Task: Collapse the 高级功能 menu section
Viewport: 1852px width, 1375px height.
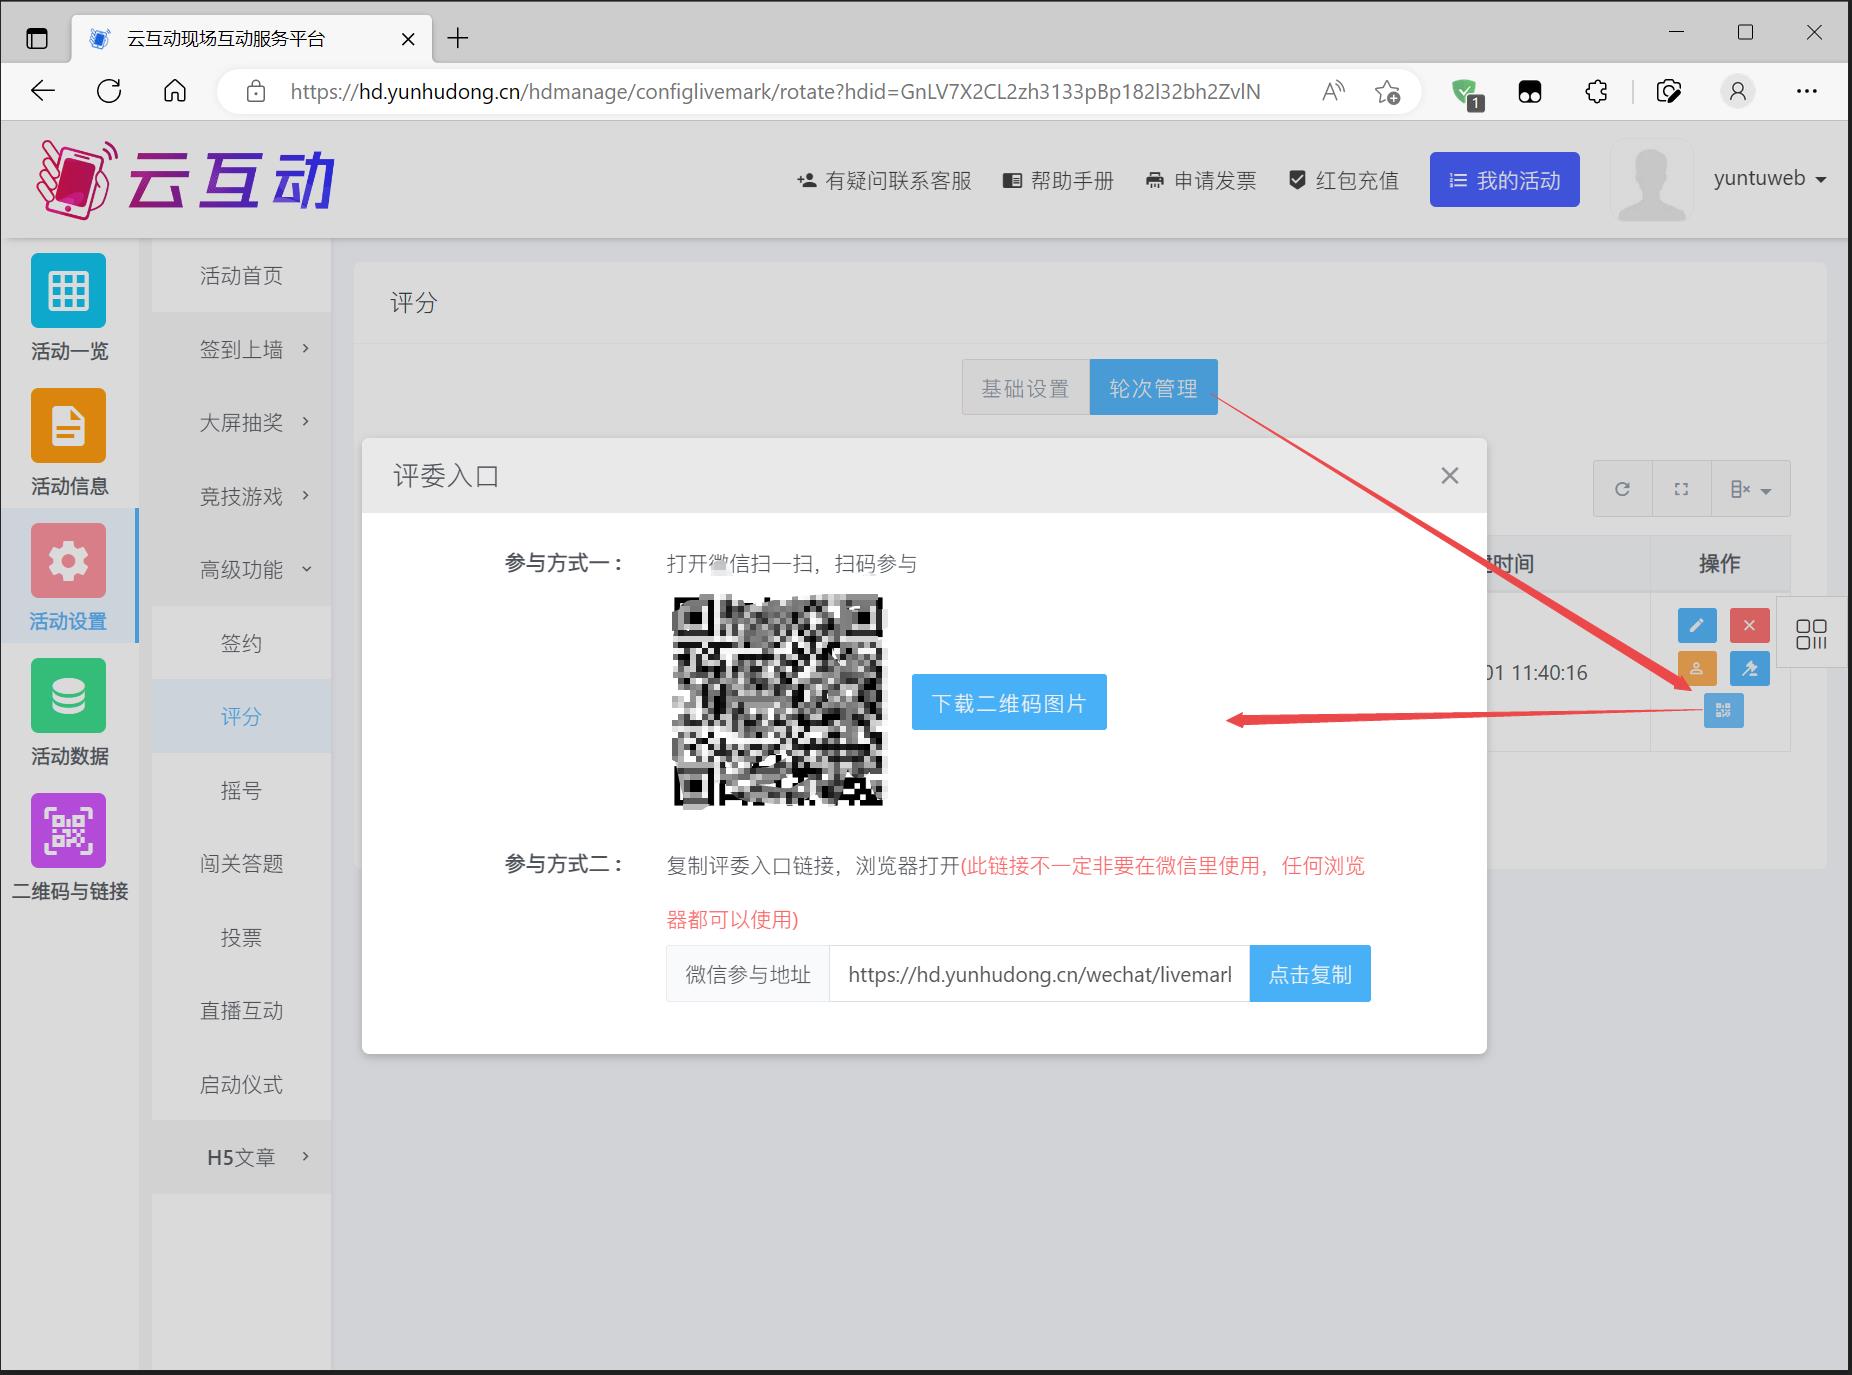Action: coord(241,570)
